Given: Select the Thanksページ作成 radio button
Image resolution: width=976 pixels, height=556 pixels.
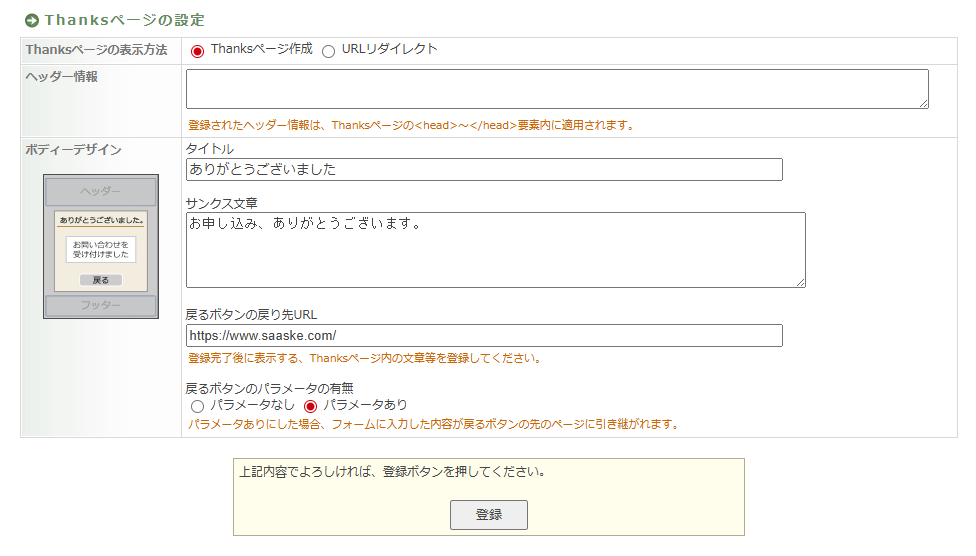Looking at the screenshot, I should (x=197, y=51).
